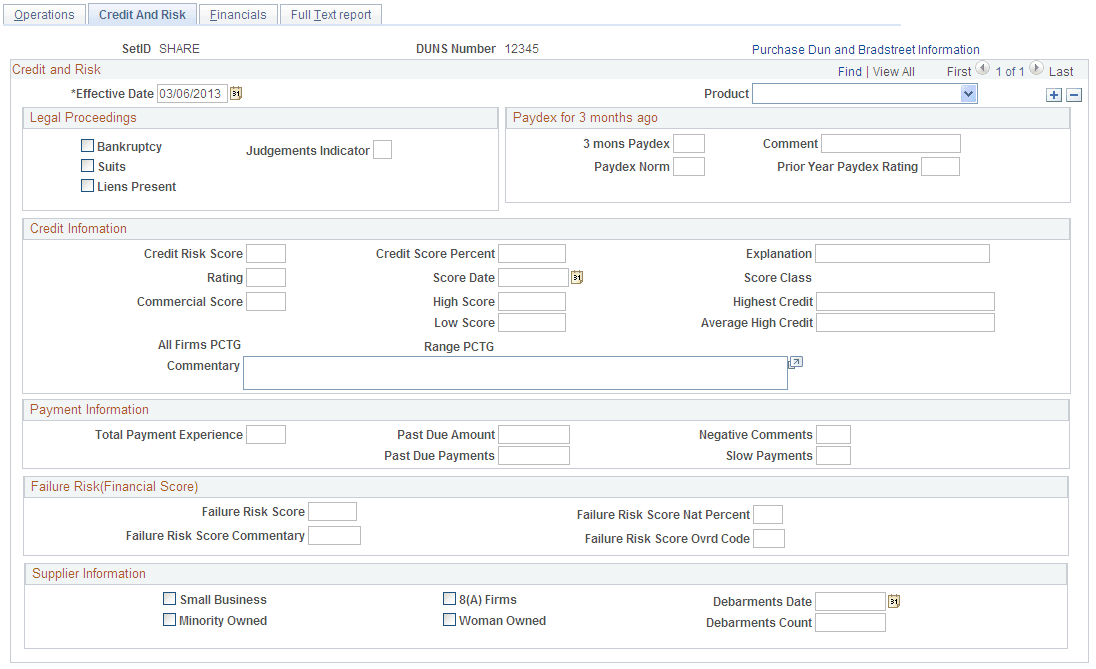The image size is (1096, 669).
Task: Open the Debarments Date calendar picker
Action: [x=893, y=600]
